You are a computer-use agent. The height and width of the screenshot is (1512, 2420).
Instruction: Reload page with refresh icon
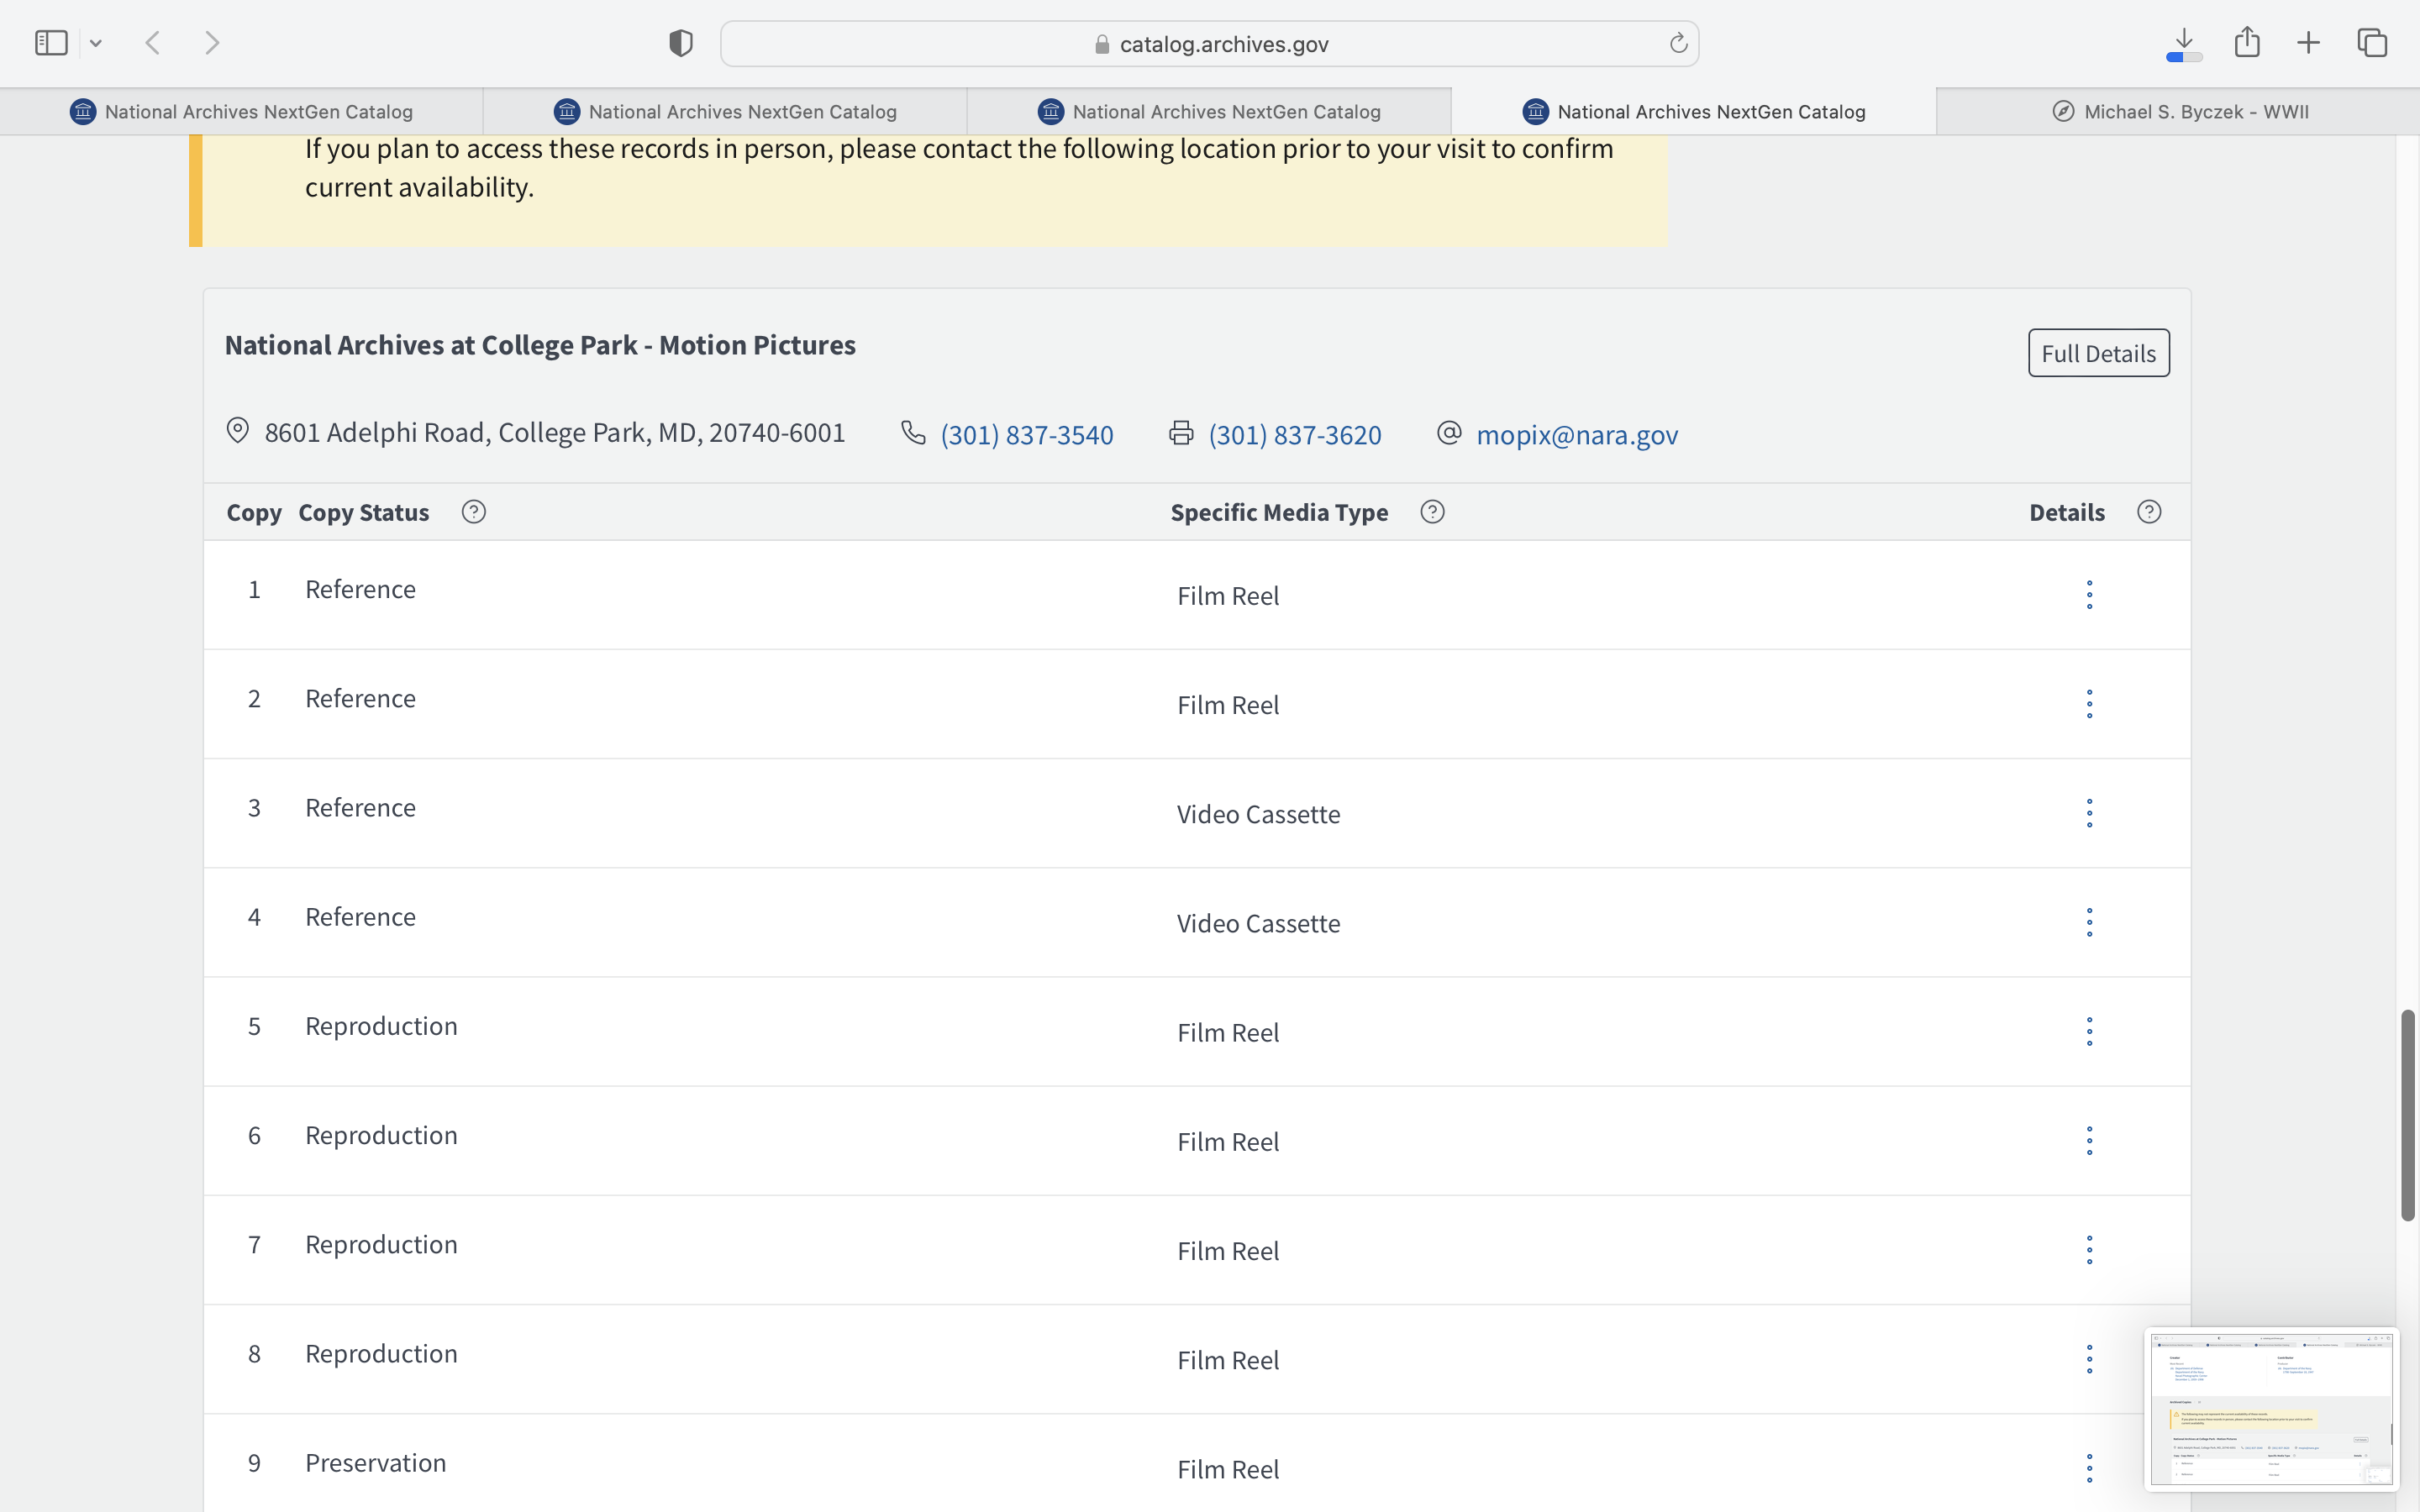pyautogui.click(x=1678, y=44)
